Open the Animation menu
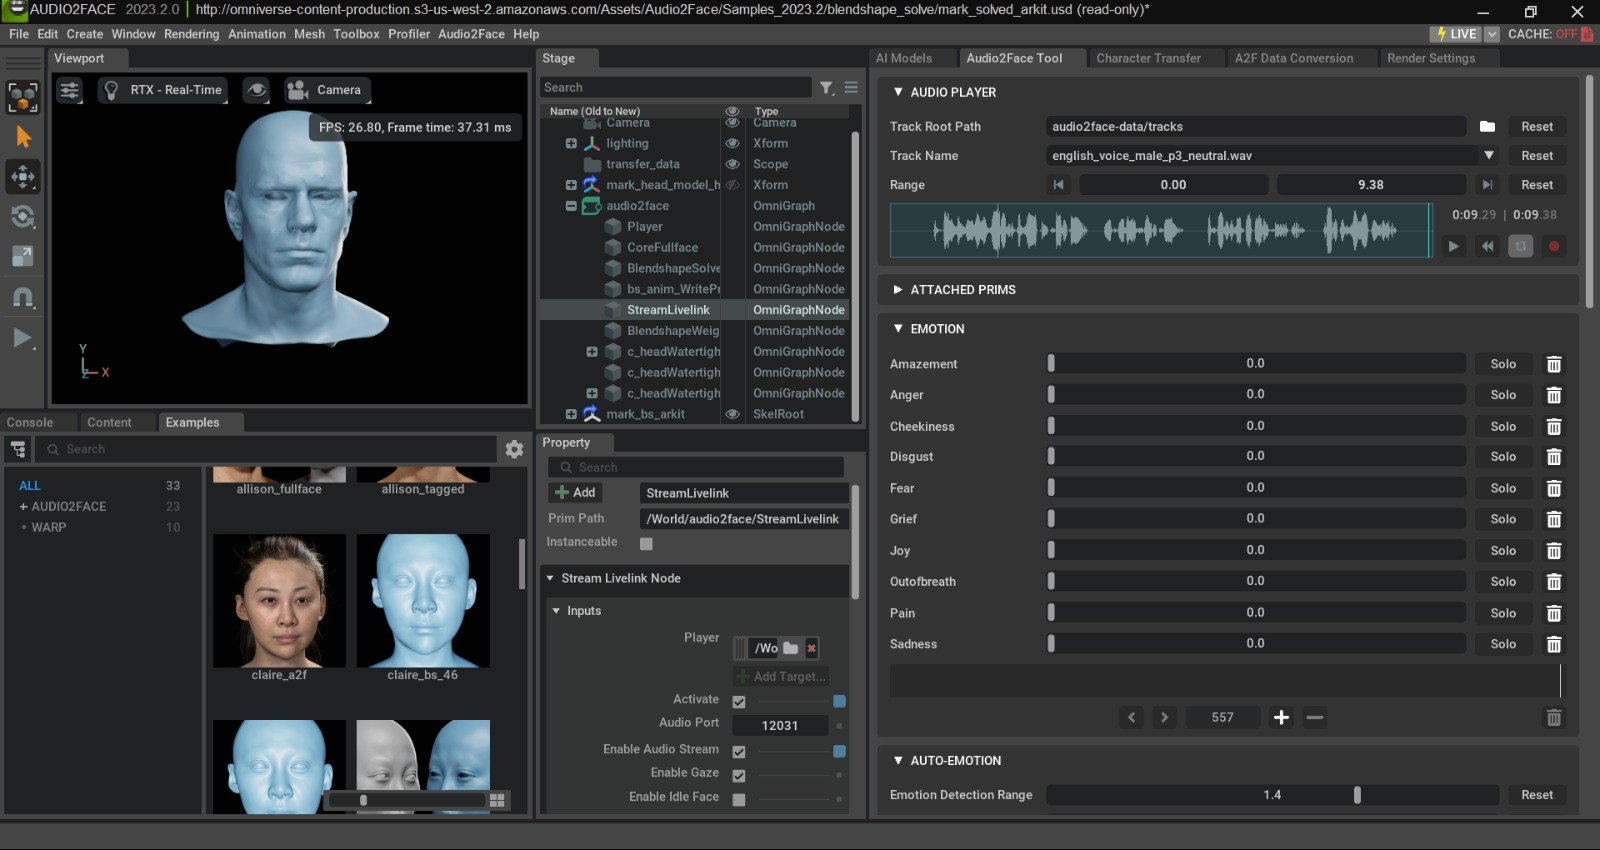This screenshot has height=850, width=1600. click(x=256, y=34)
